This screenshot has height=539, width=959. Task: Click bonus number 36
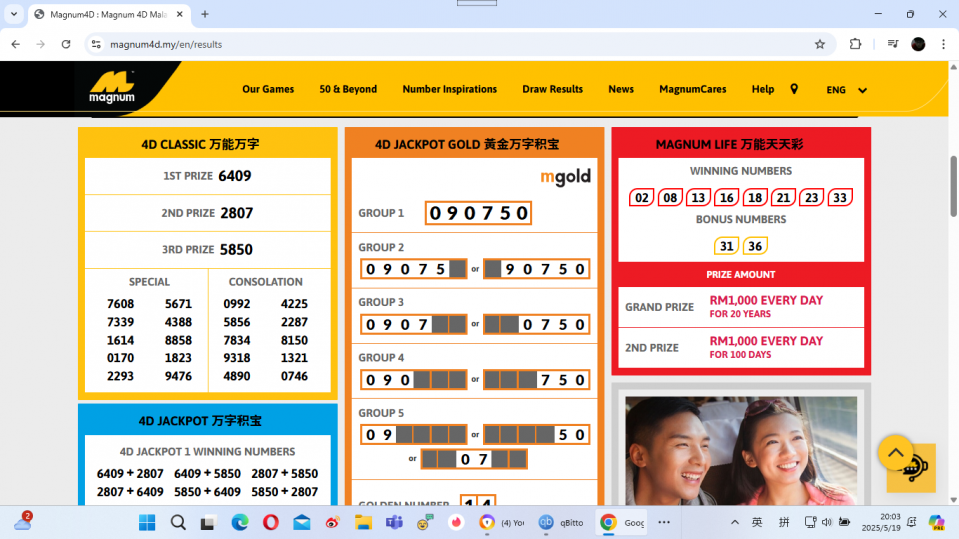pyautogui.click(x=755, y=246)
